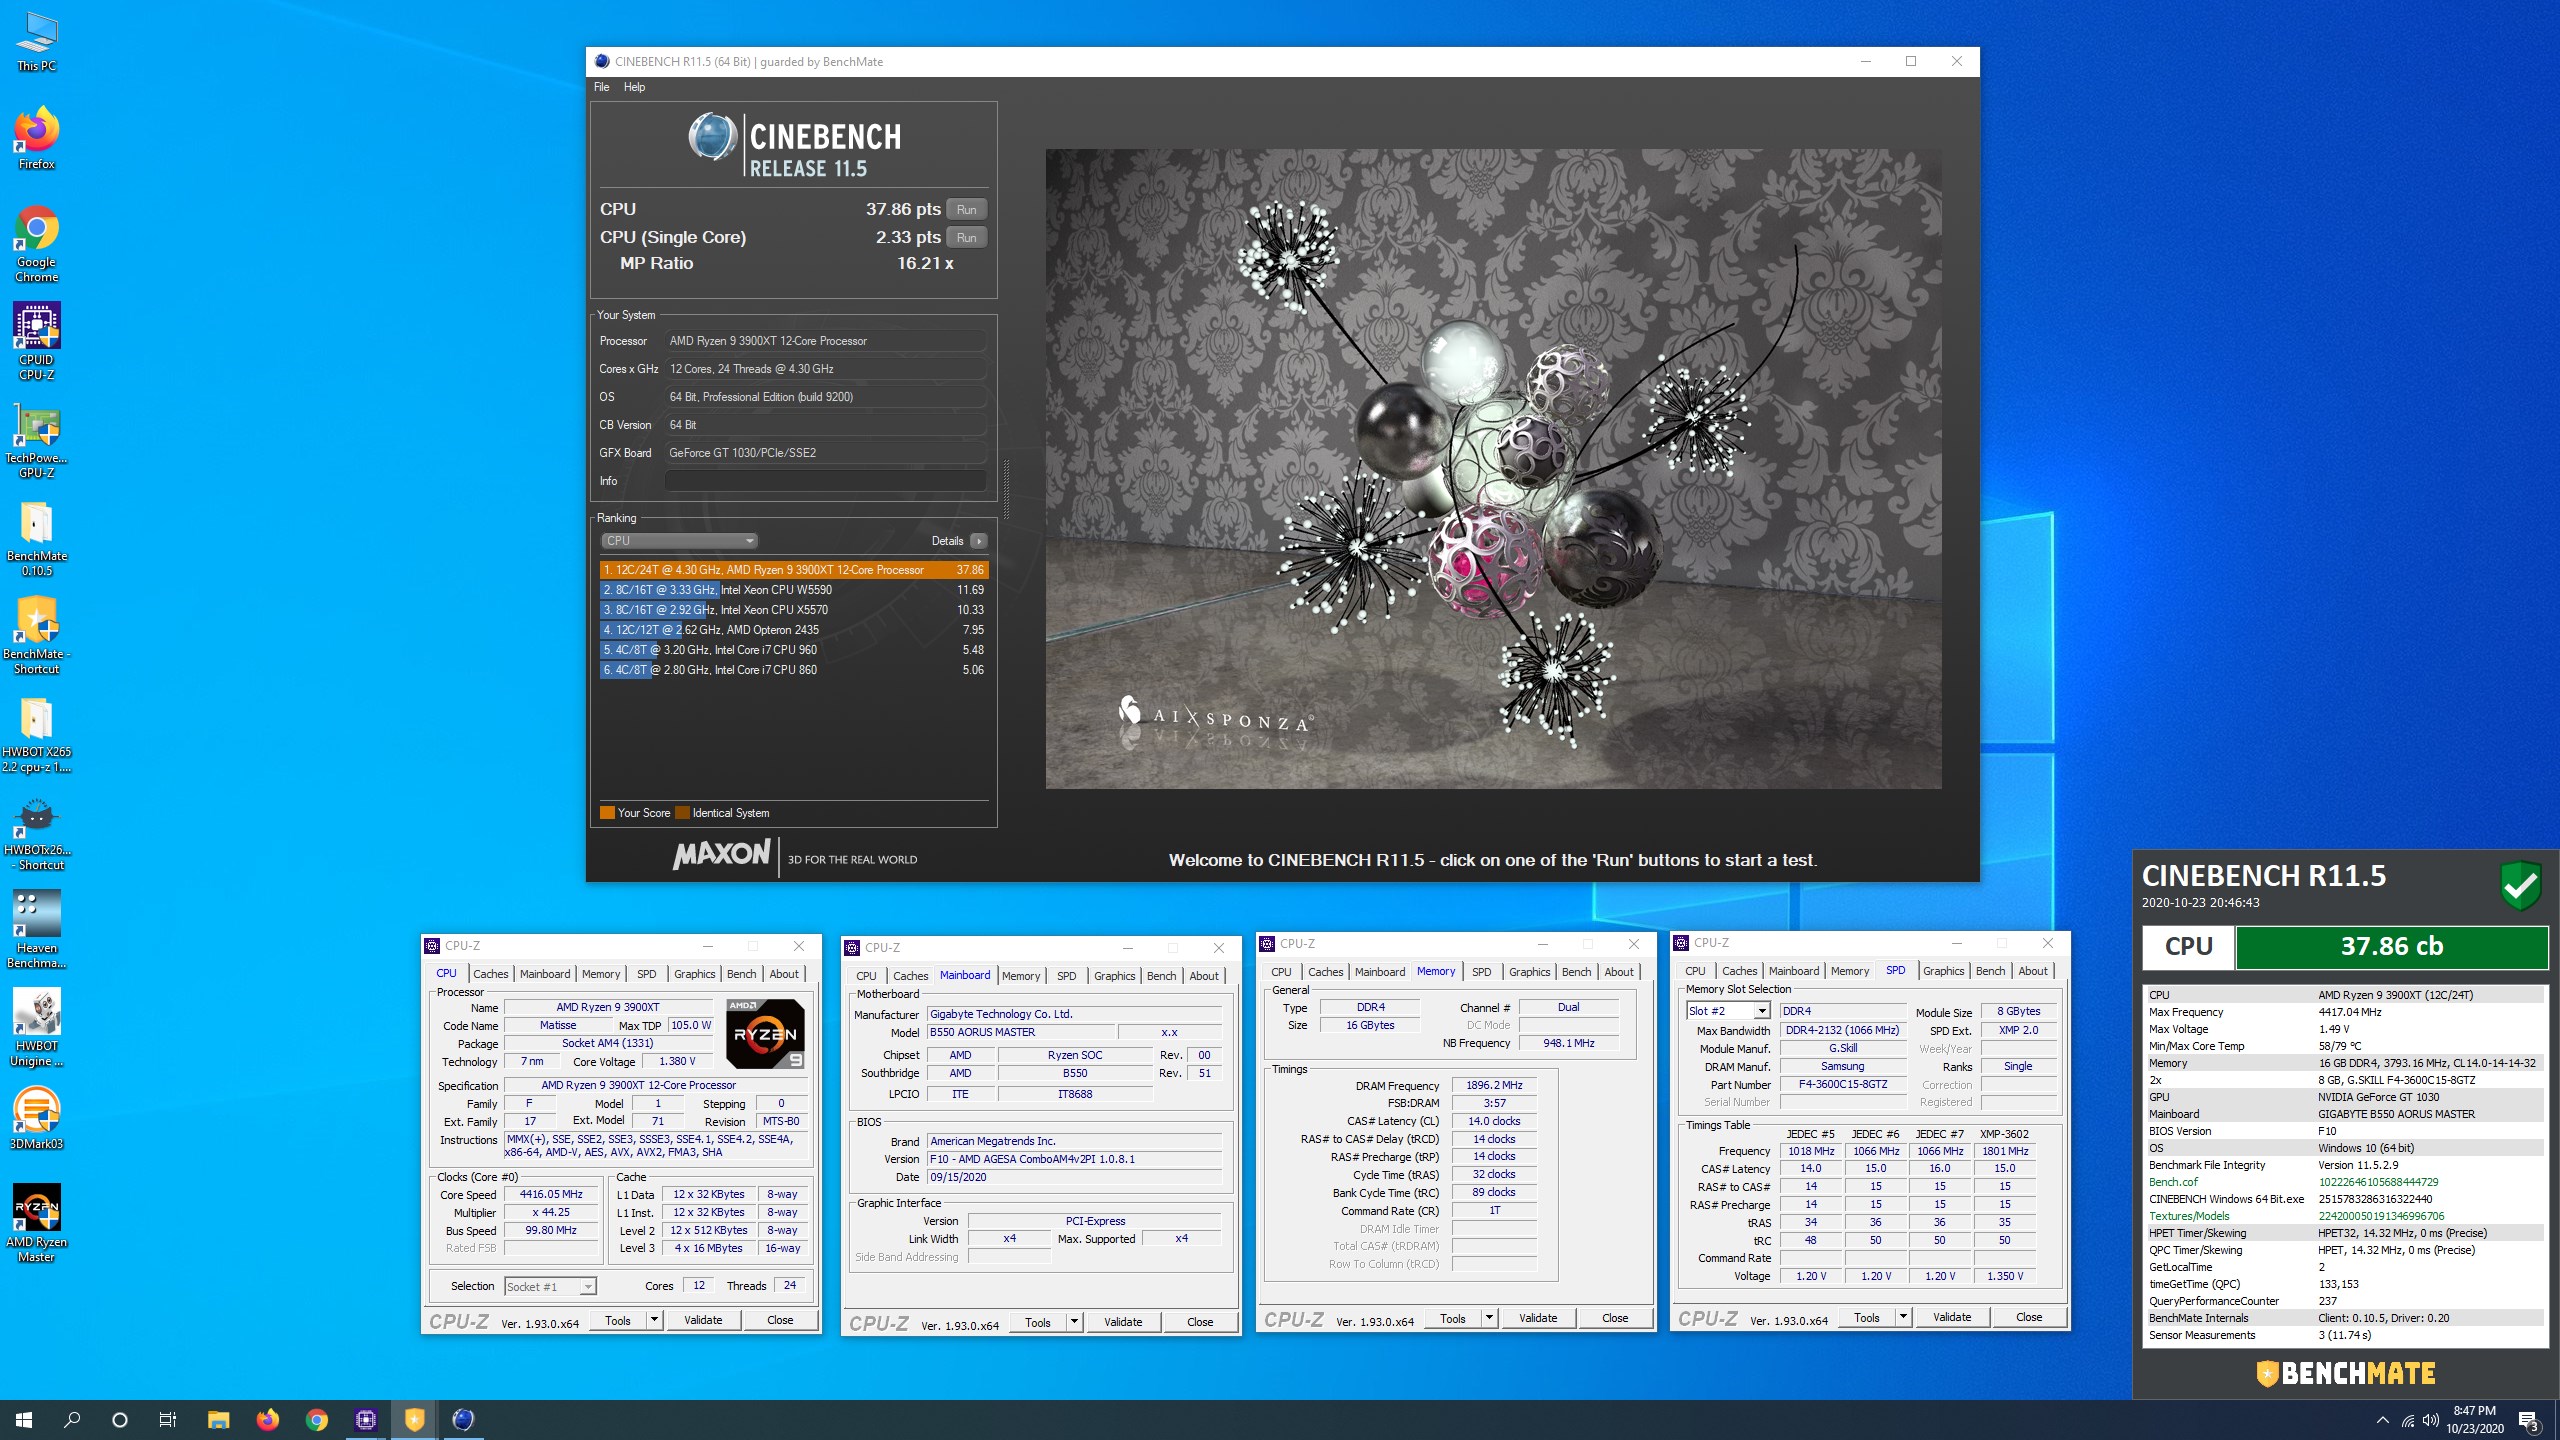The image size is (2560, 1440).
Task: Open About tab in SPD CPU-Z window
Action: [x=2032, y=971]
